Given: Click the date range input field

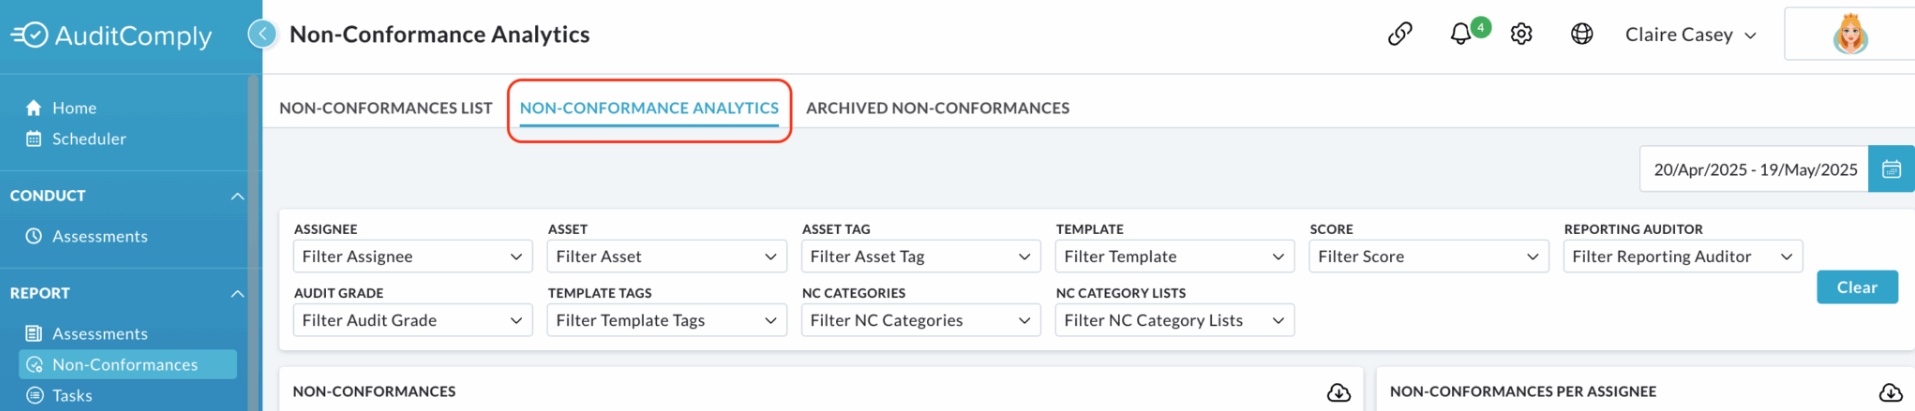Looking at the screenshot, I should 1754,169.
